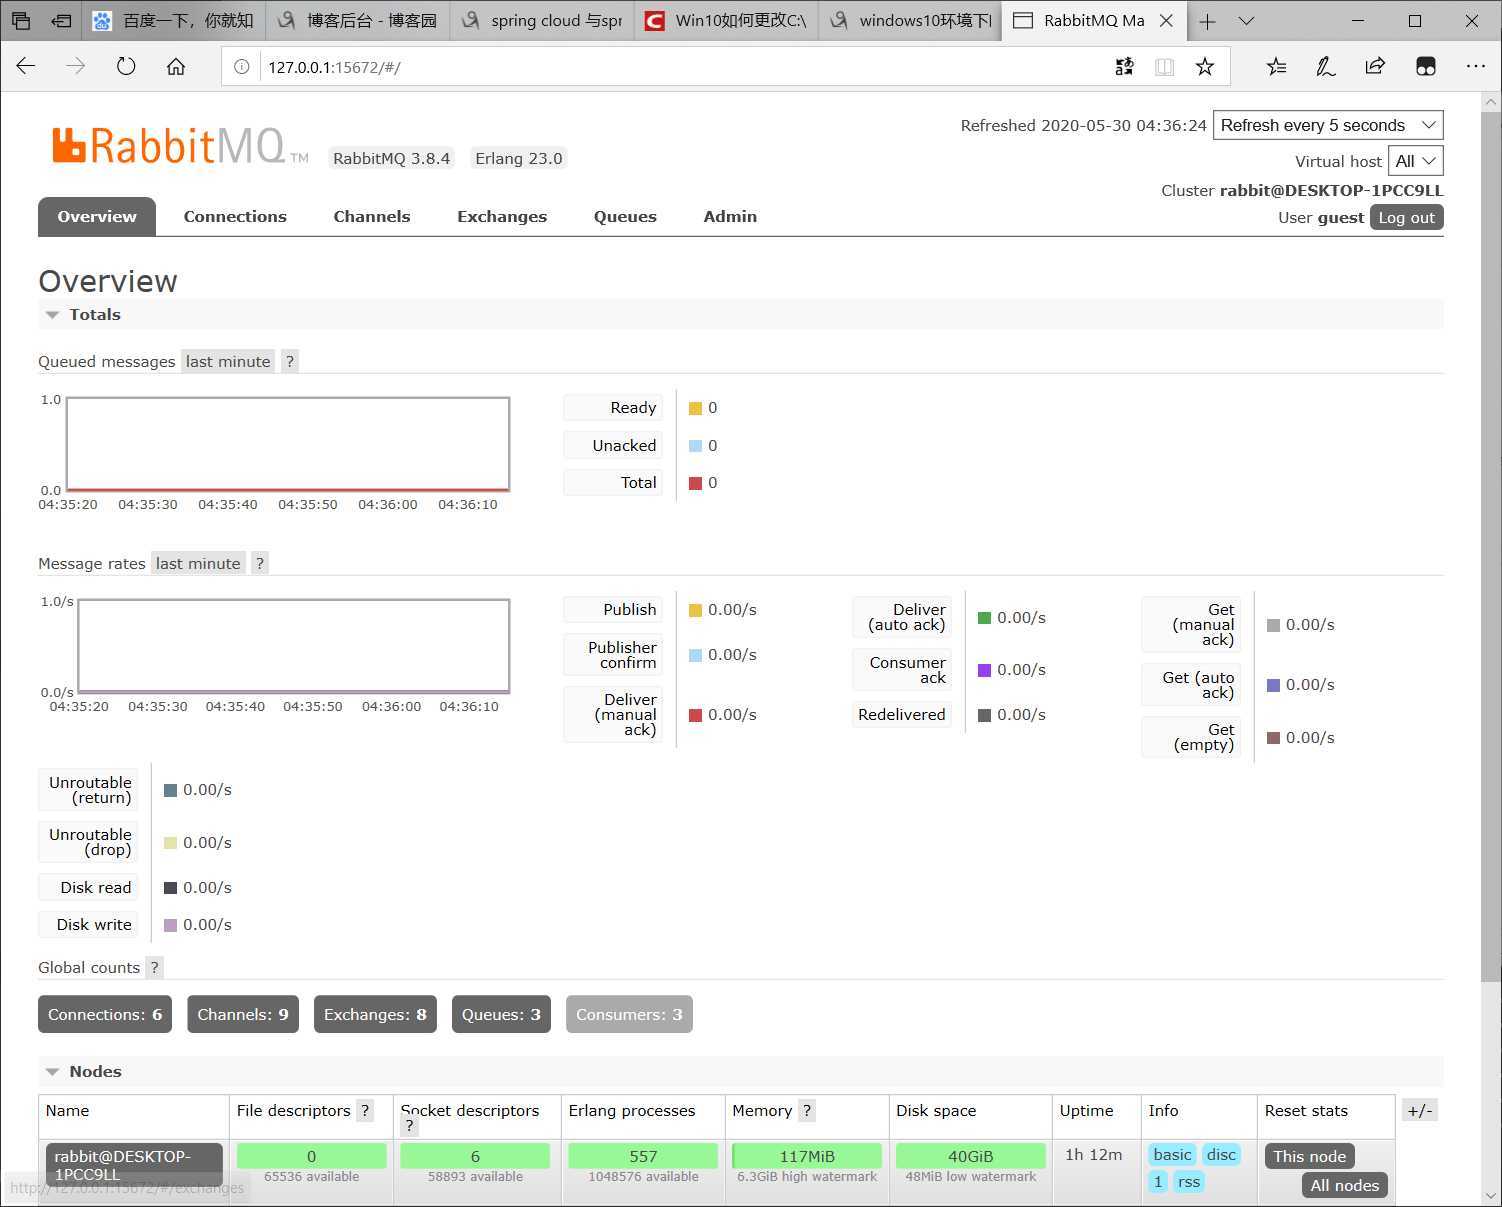Switch to the Win10如何更改C:\ browser tab

725,21
